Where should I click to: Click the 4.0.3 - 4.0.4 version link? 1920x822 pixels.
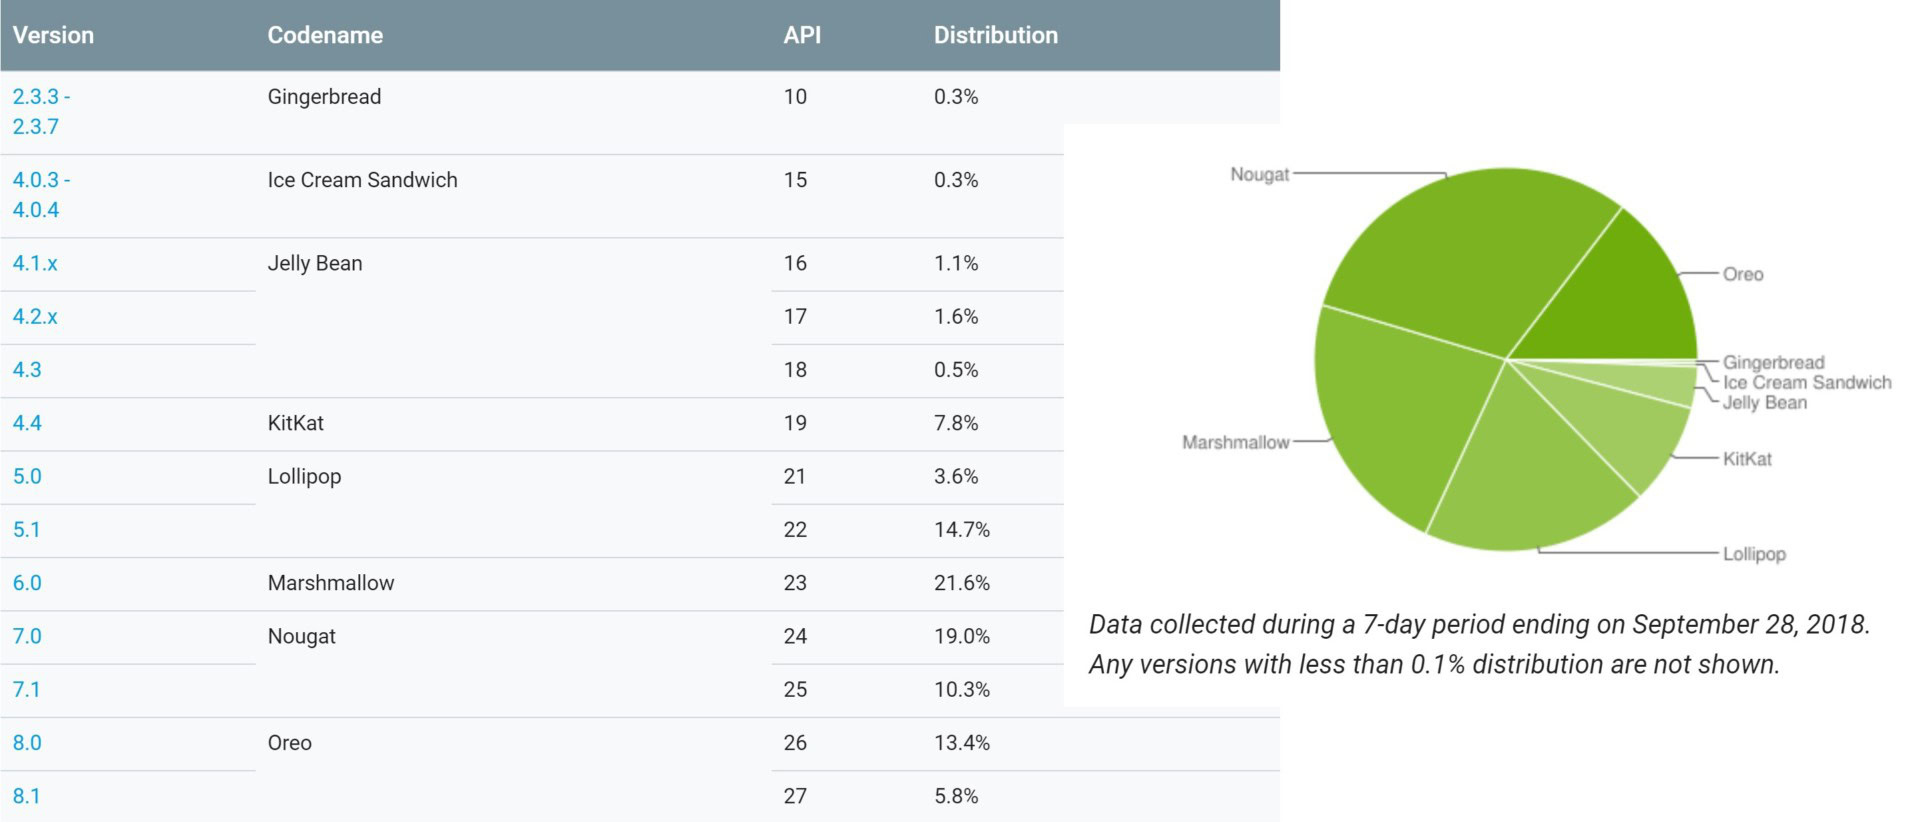[40, 194]
